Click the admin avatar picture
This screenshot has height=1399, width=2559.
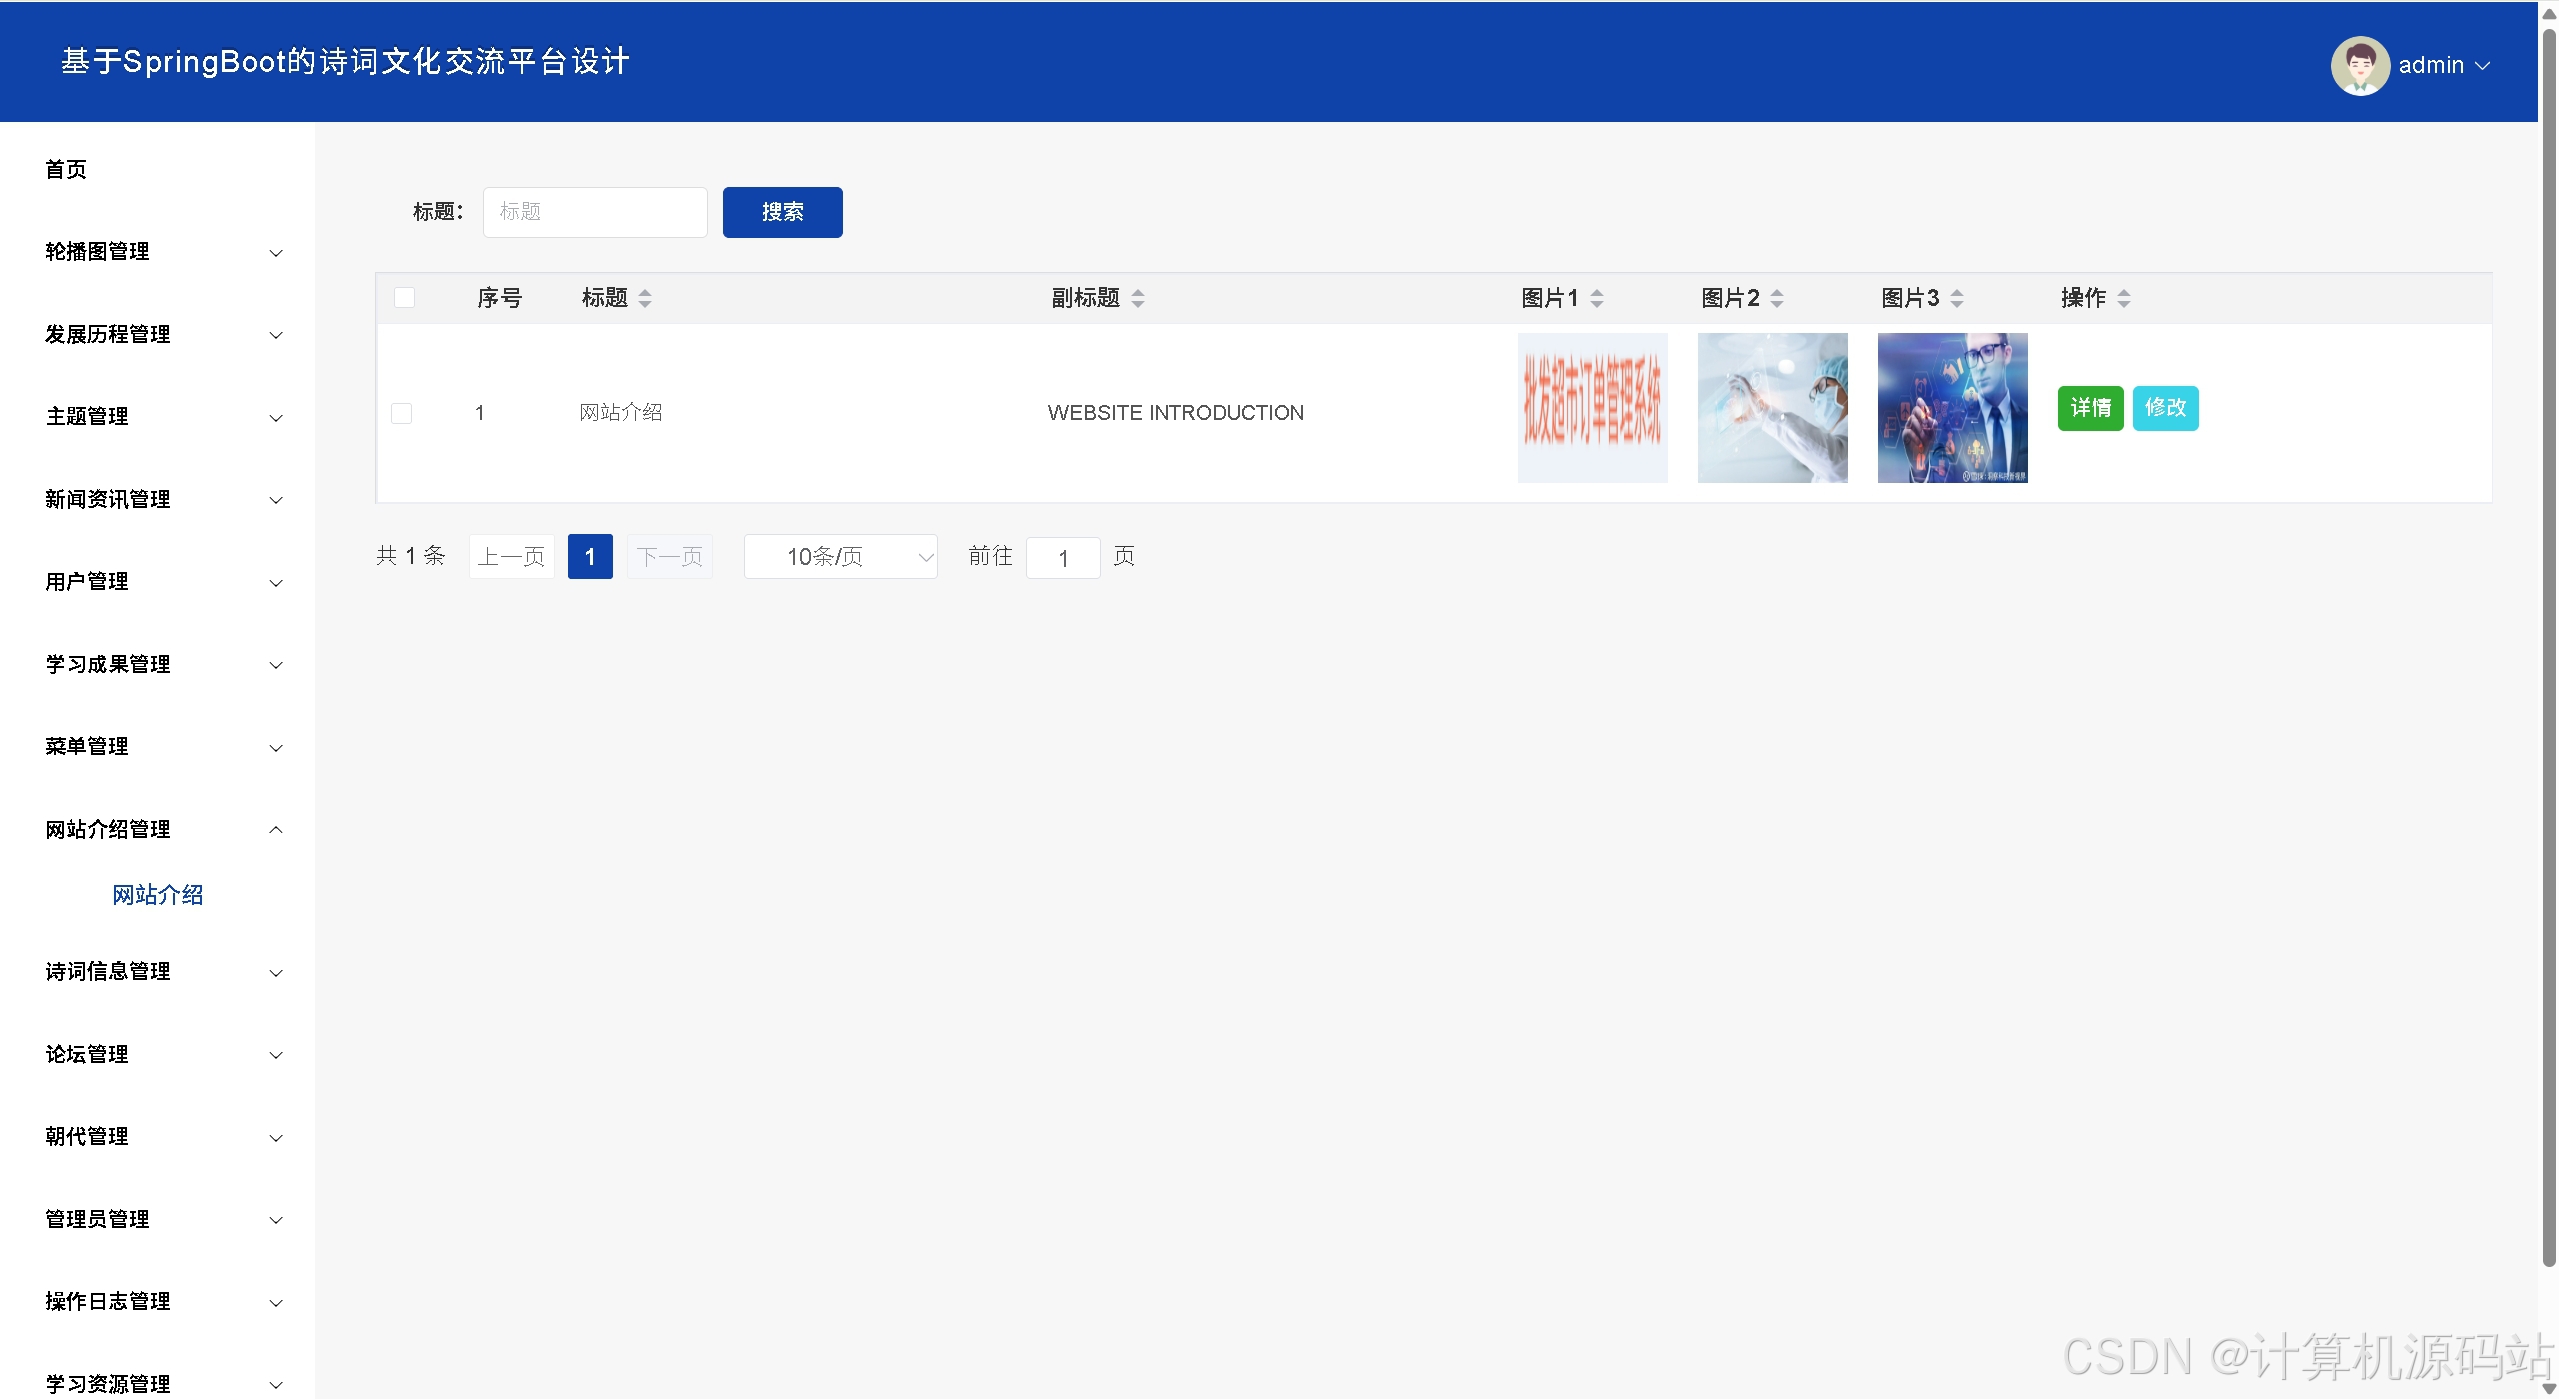pos(2360,65)
